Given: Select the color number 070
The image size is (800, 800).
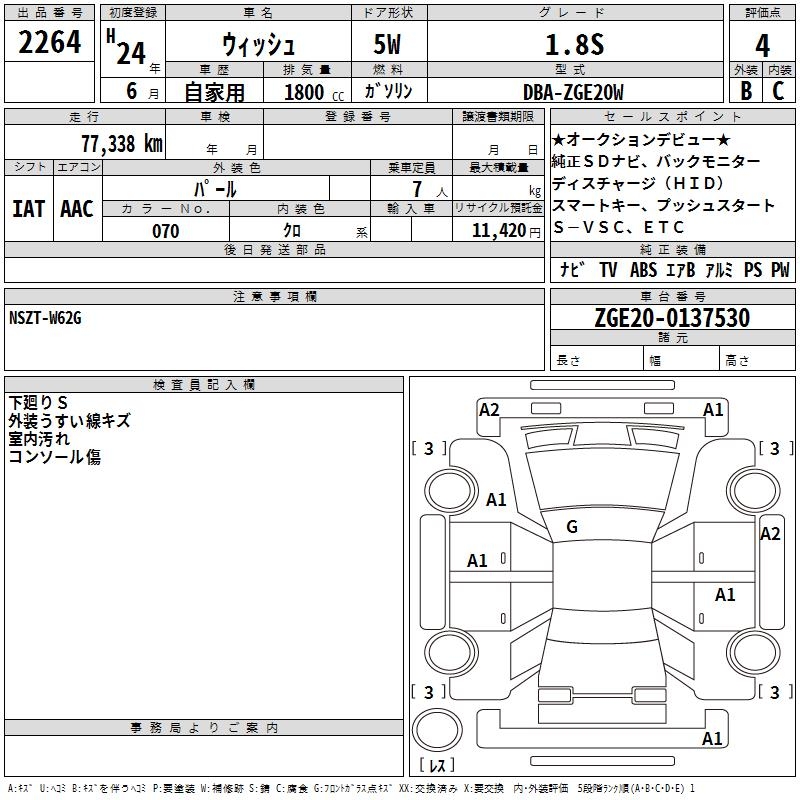Looking at the screenshot, I should tap(166, 231).
